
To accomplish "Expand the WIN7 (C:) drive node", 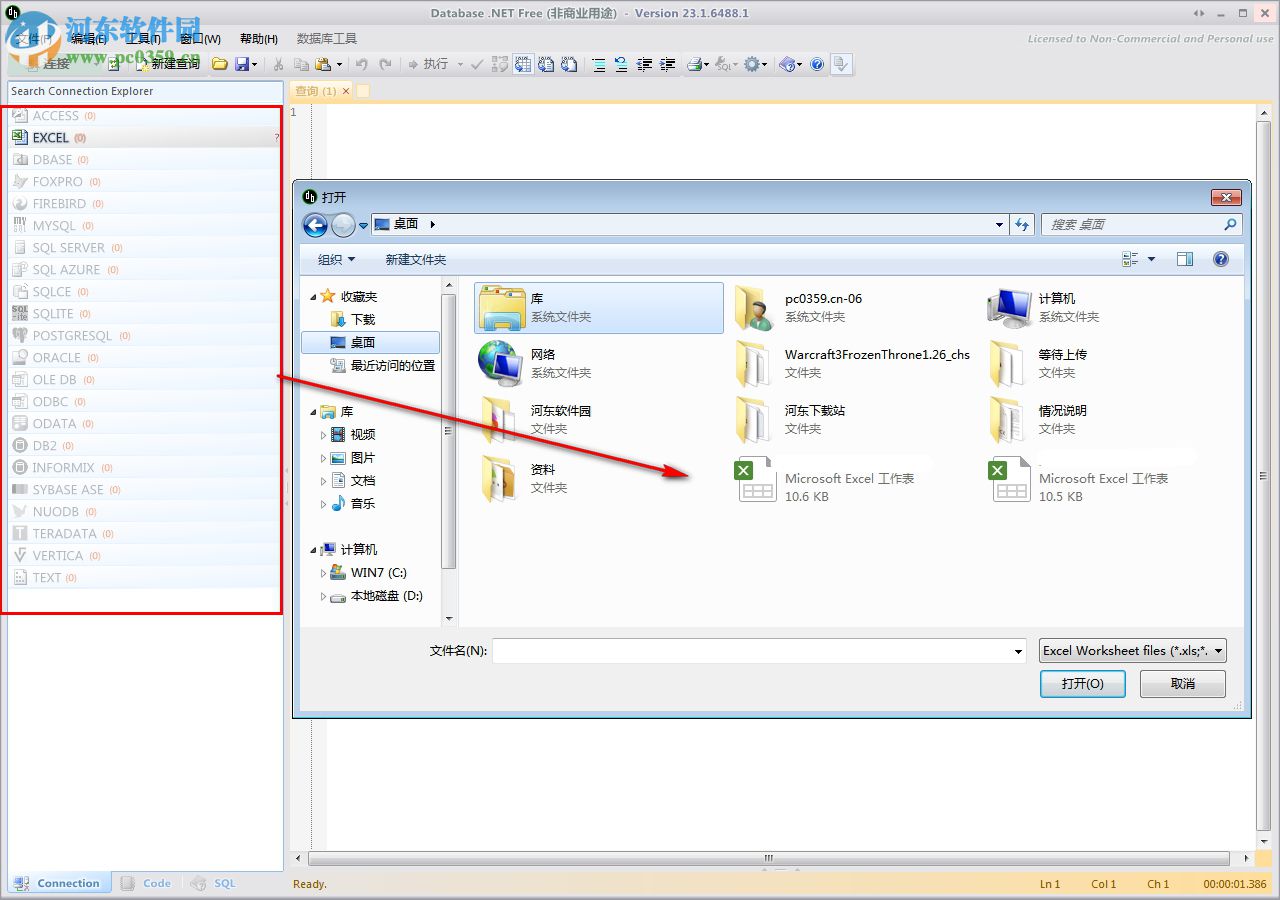I will click(323, 573).
